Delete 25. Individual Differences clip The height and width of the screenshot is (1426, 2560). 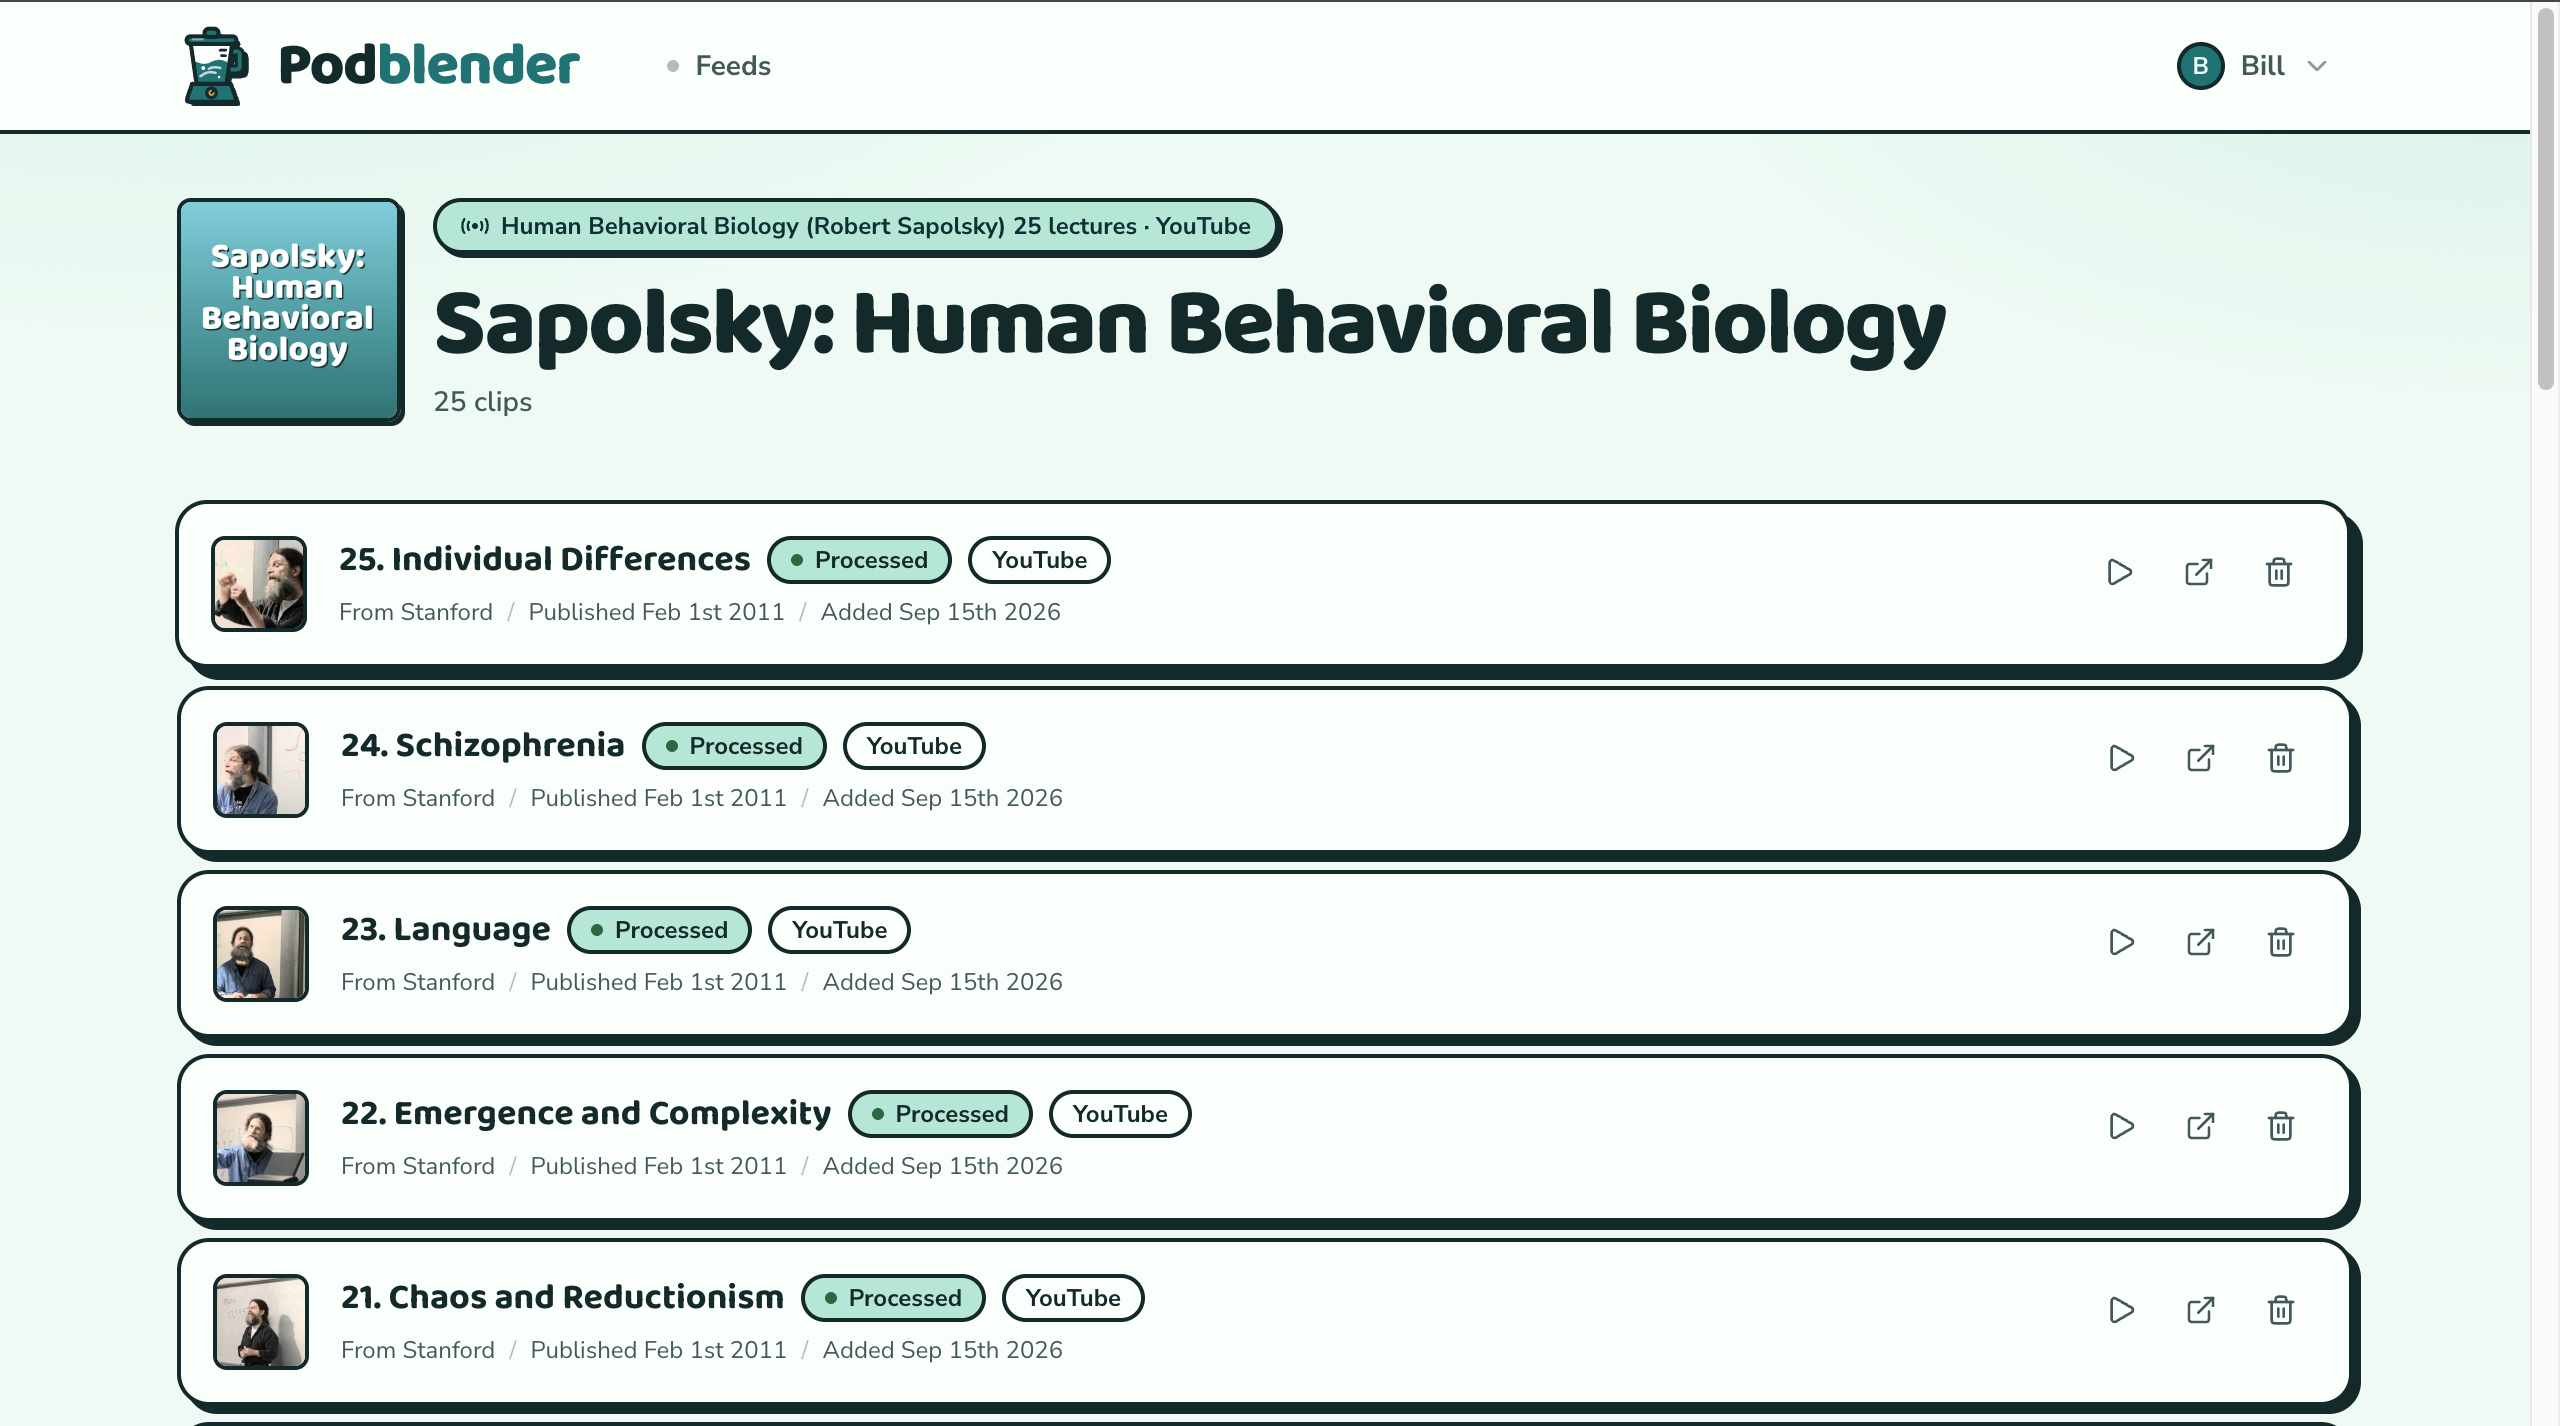click(2279, 572)
